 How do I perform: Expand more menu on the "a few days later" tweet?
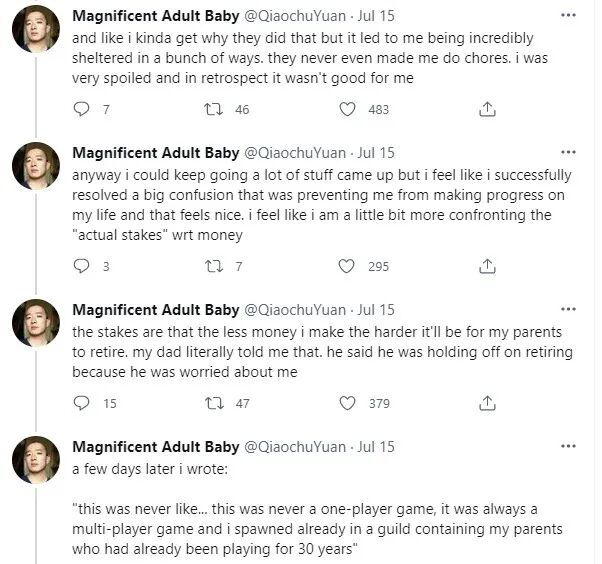point(569,447)
